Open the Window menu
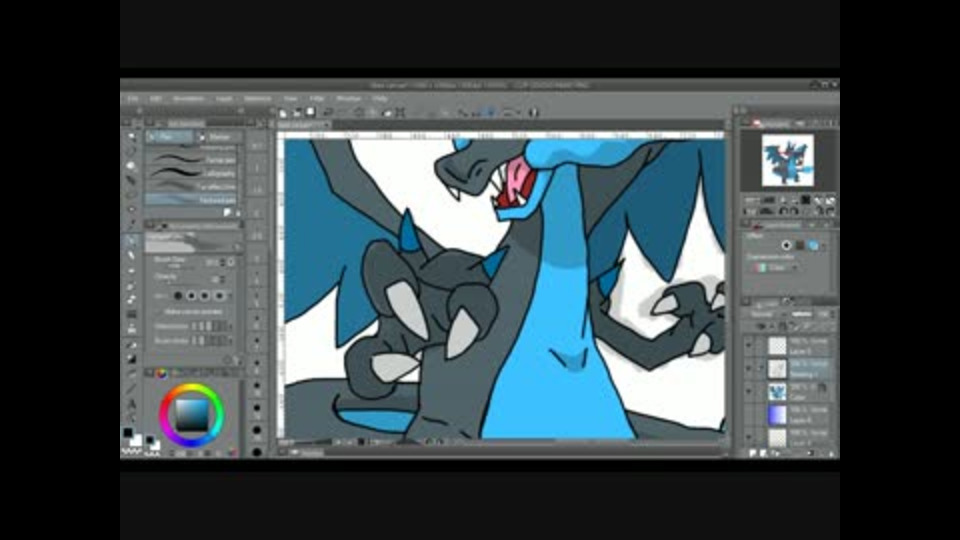 pyautogui.click(x=348, y=98)
